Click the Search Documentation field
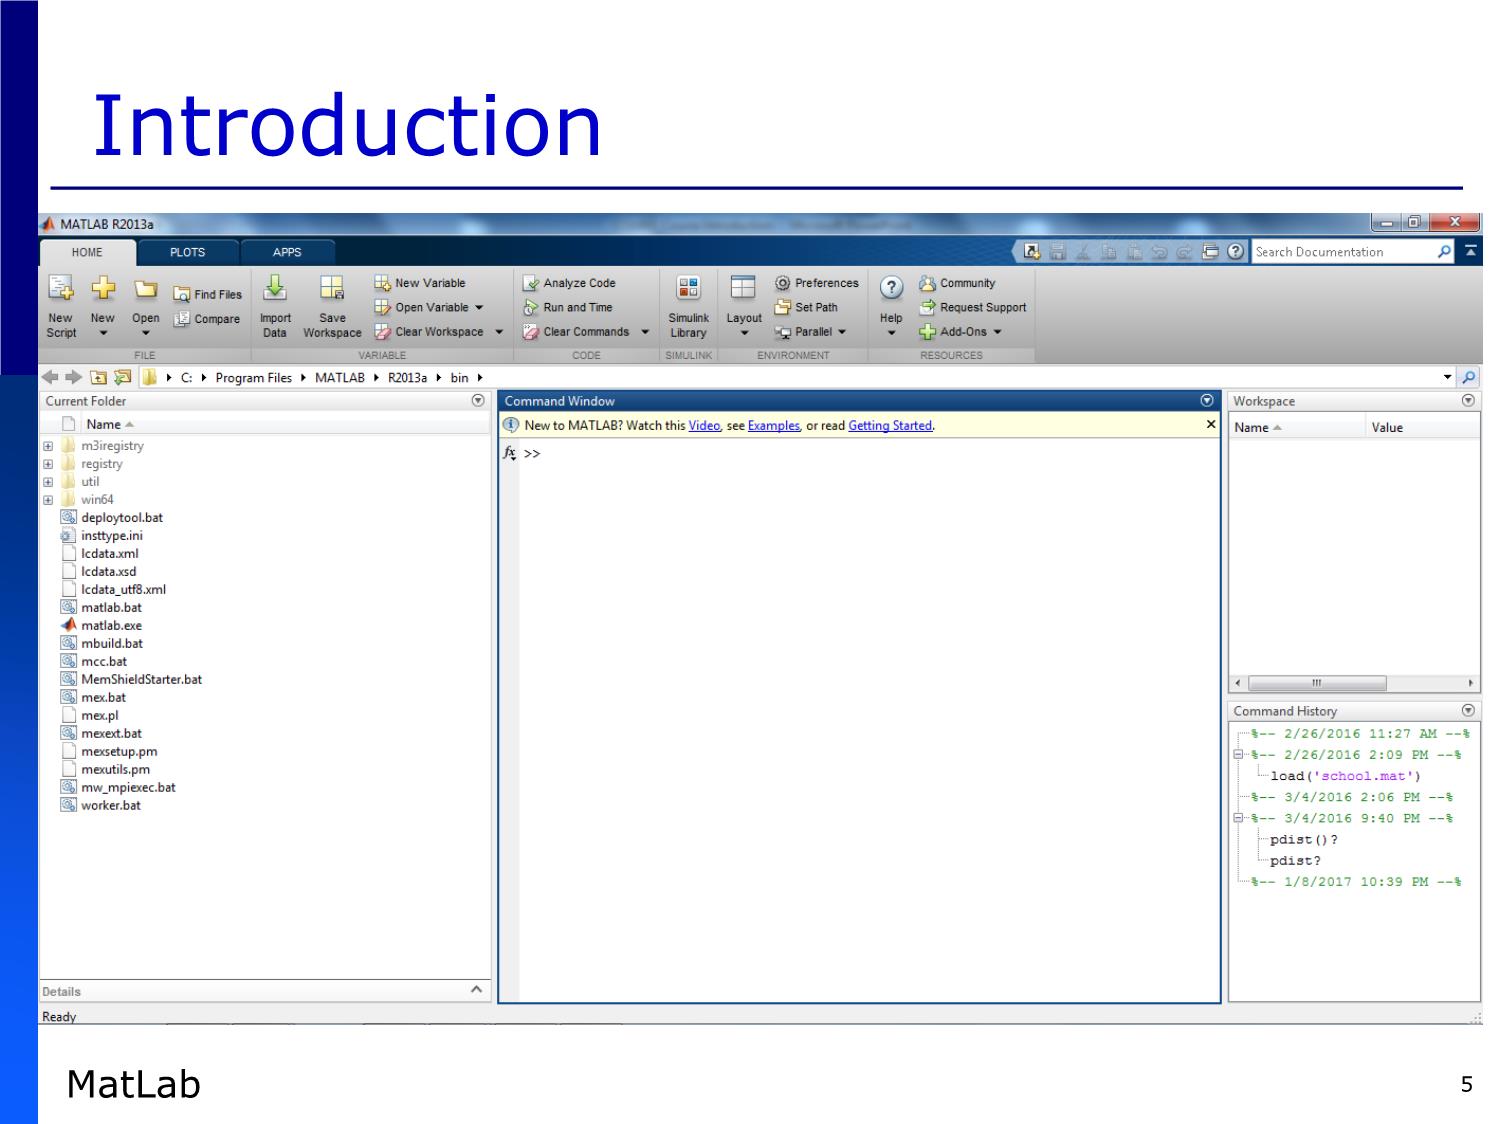 click(x=1343, y=252)
